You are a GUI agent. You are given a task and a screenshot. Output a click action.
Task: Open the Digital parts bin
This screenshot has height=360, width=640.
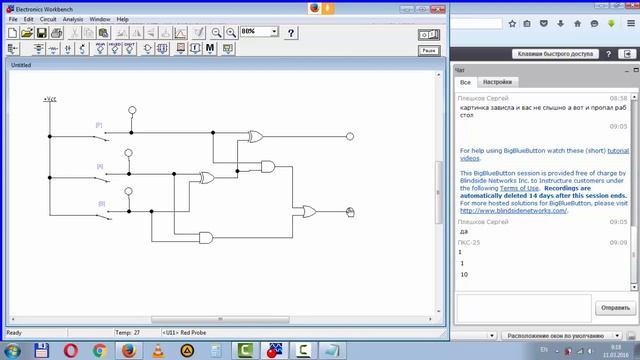click(162, 49)
